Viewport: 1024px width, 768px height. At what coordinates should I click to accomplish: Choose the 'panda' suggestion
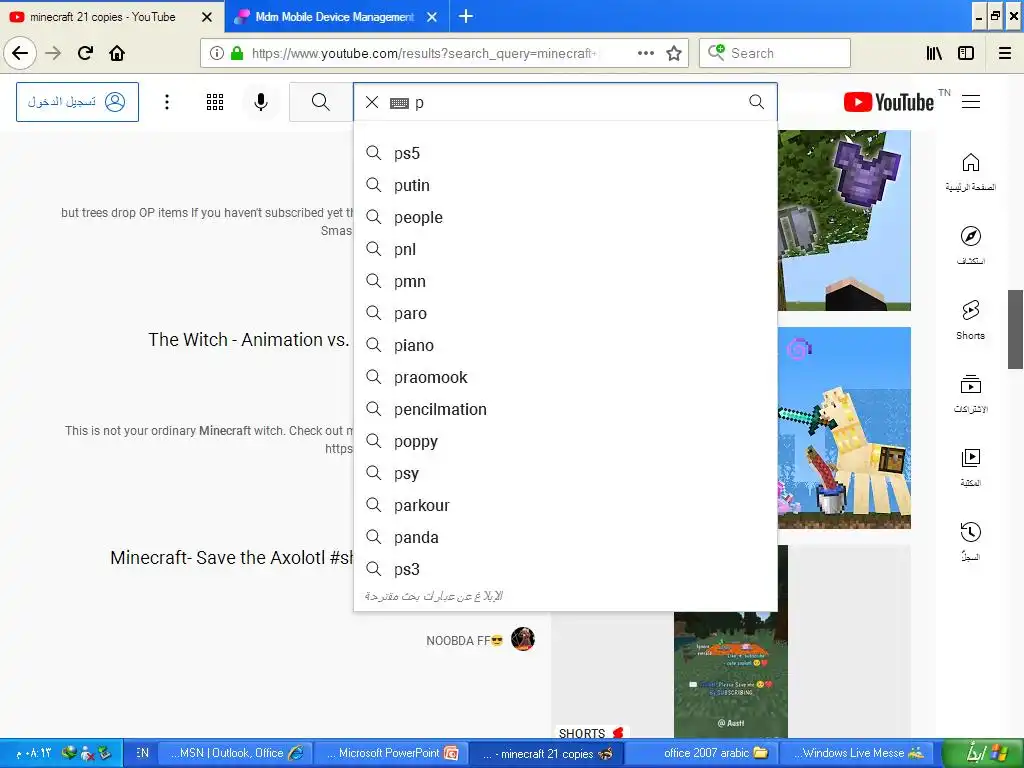click(x=565, y=537)
